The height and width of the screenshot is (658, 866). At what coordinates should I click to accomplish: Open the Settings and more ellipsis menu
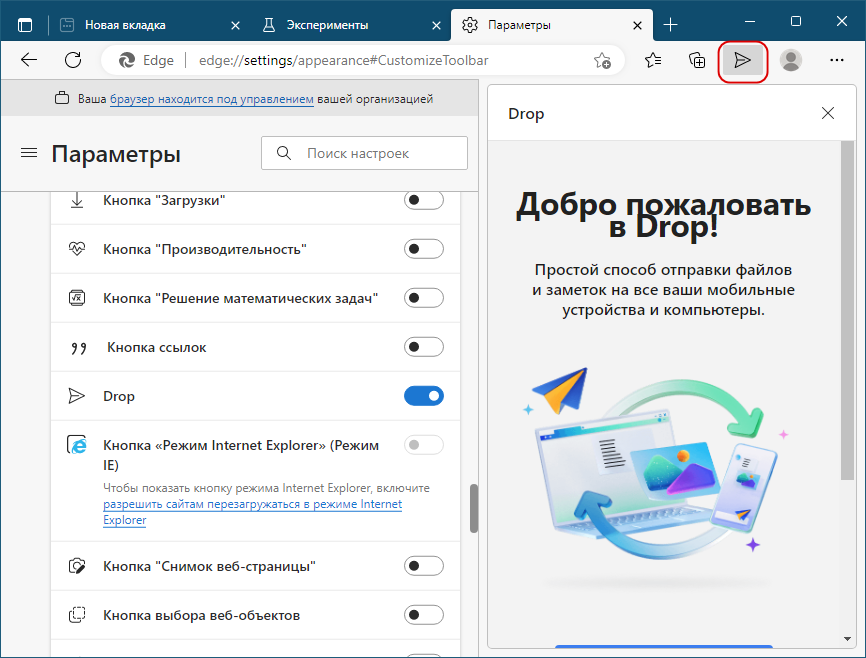[837, 60]
